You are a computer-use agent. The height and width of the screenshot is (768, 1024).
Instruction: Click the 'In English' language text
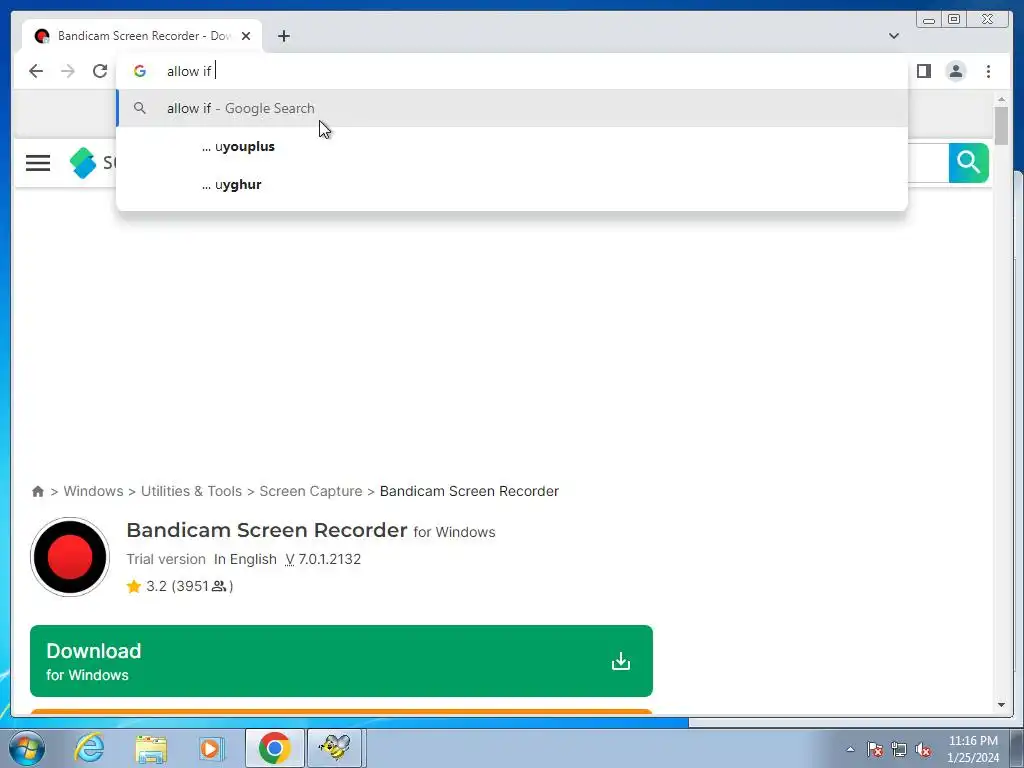(246, 559)
